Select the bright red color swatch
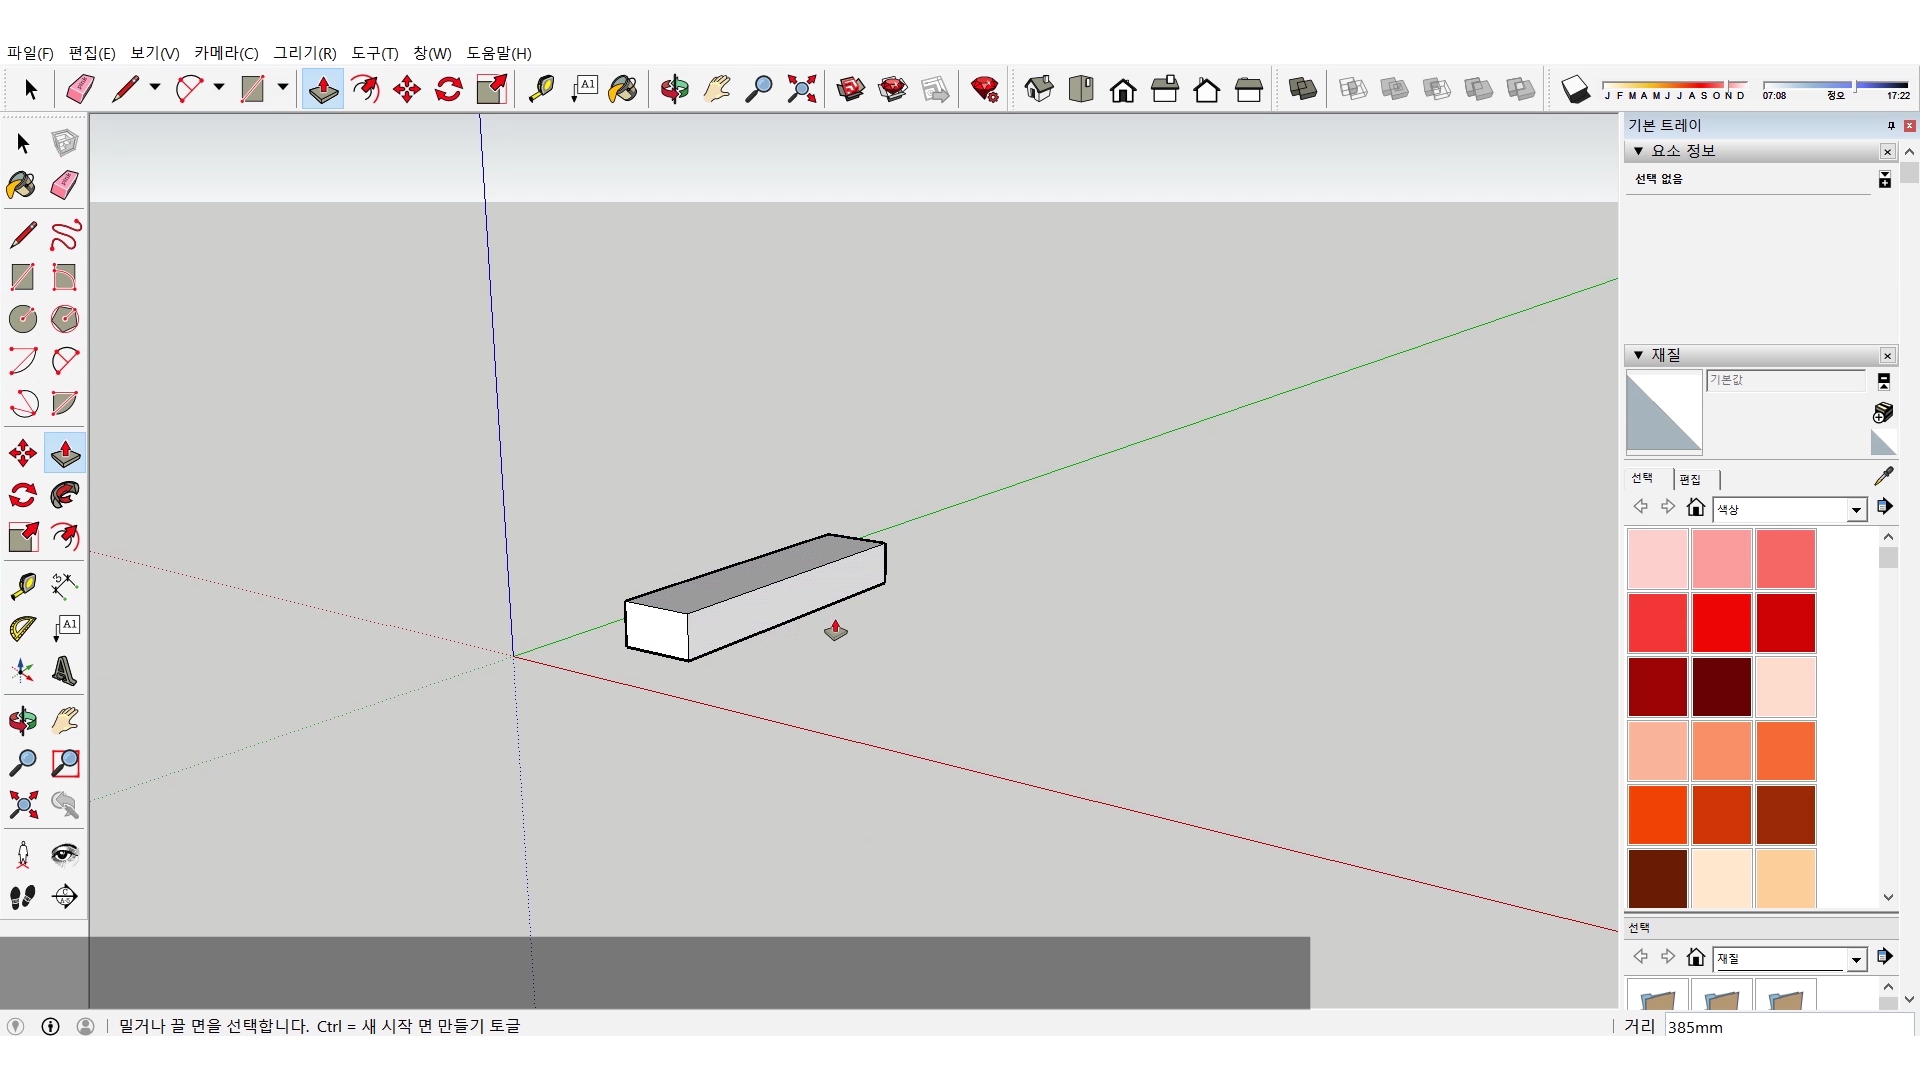The height and width of the screenshot is (1080, 1920). pyautogui.click(x=1721, y=622)
